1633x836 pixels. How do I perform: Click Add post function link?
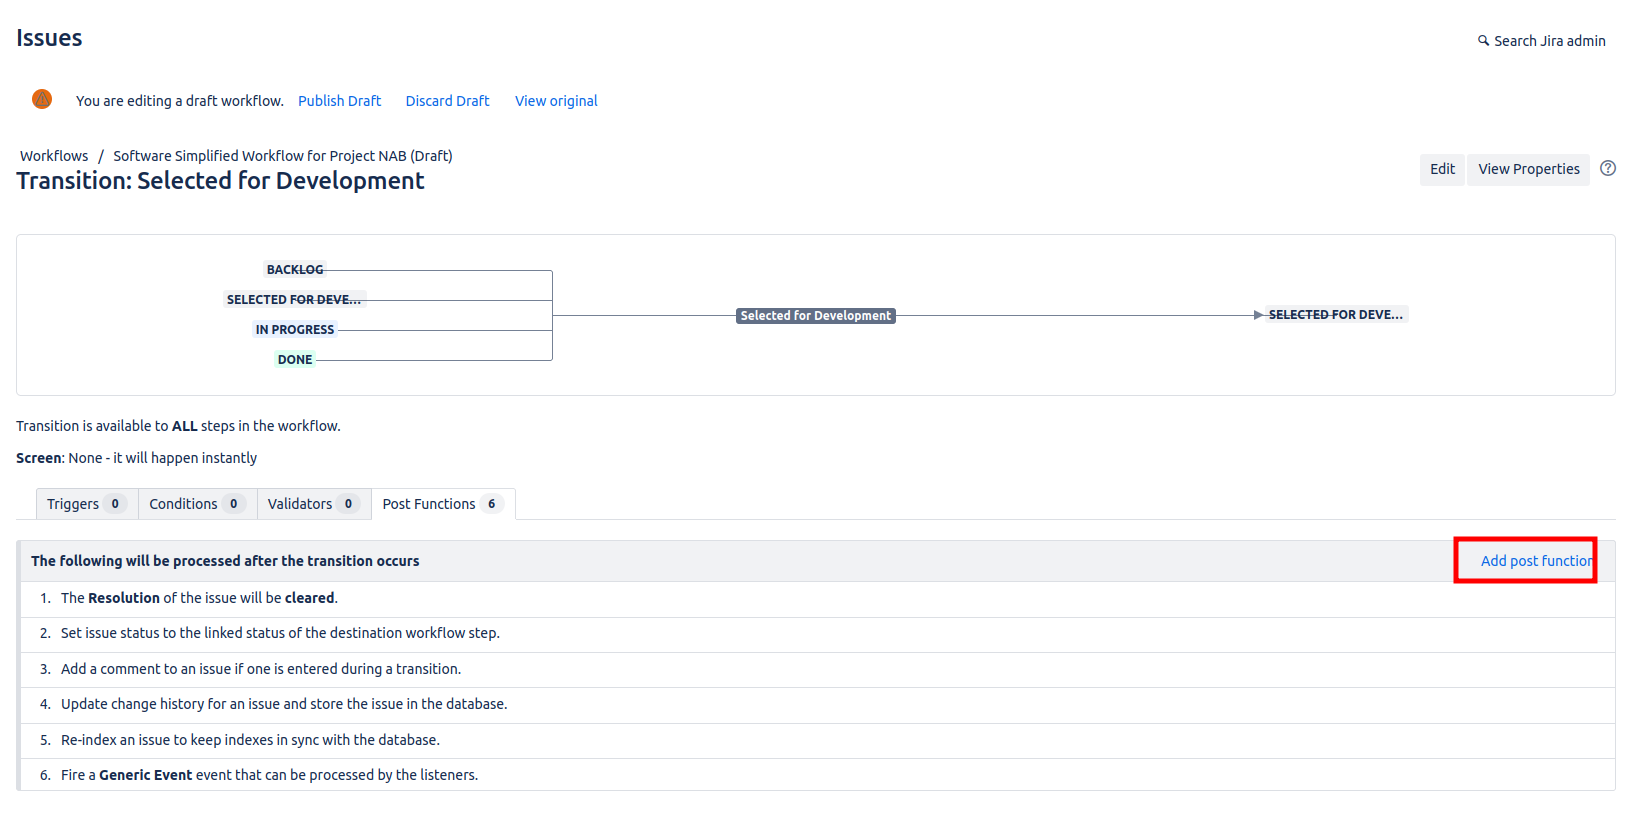pyautogui.click(x=1537, y=561)
